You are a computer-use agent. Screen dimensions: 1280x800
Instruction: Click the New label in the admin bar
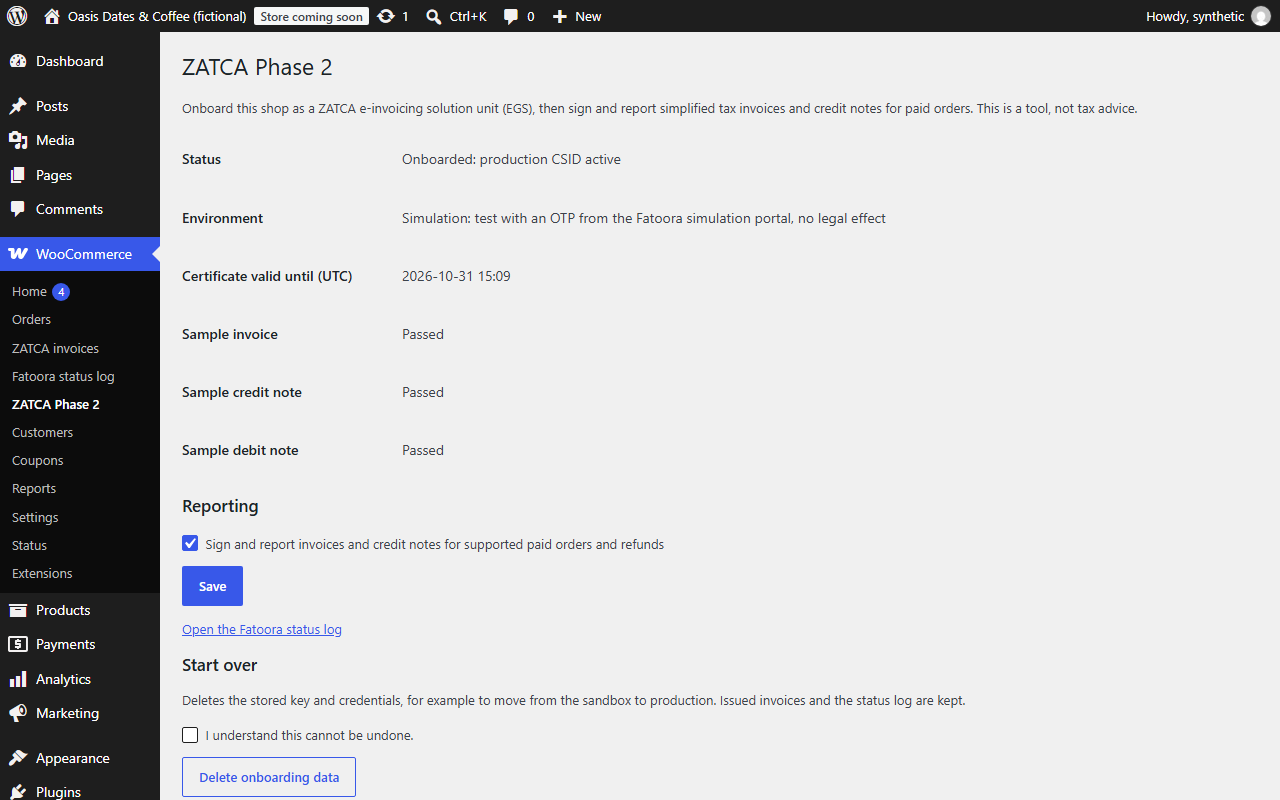point(588,16)
